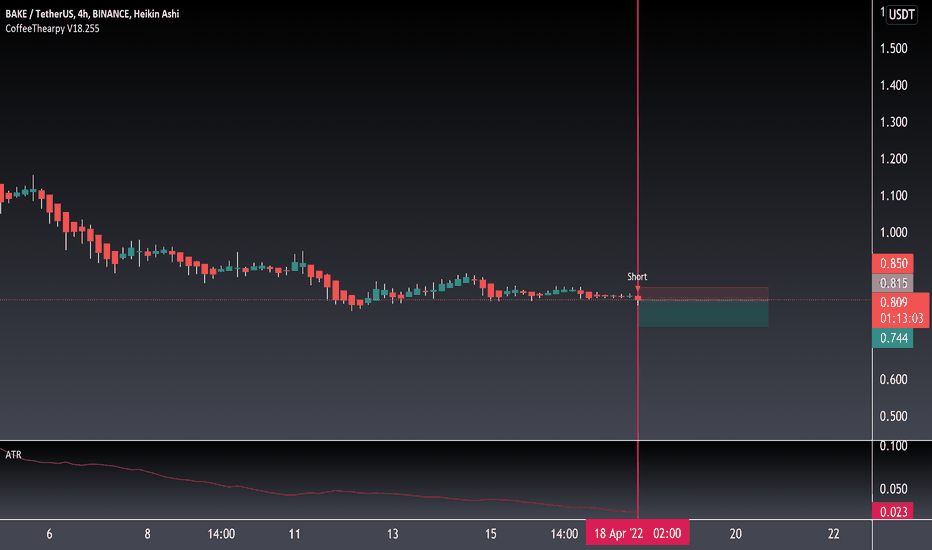Click the BAKE / TetherUS symbol title
The image size is (932, 550).
point(92,14)
